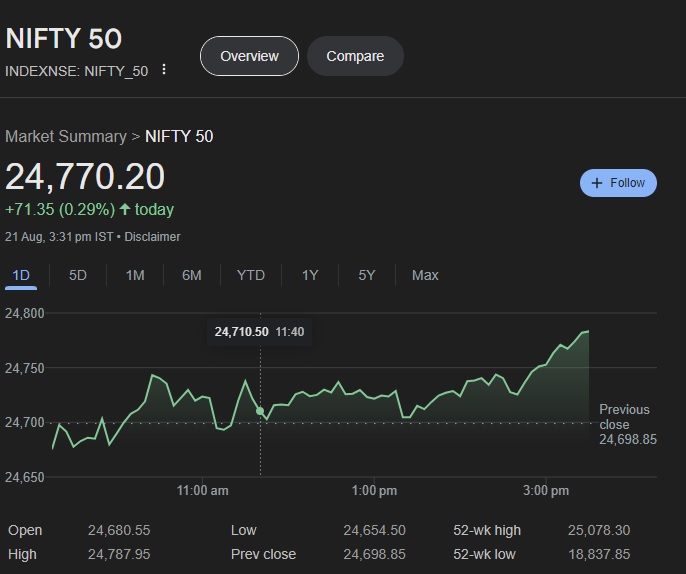Switch chart to 6M range
Viewport: 686px width, 574px height.
(x=192, y=275)
